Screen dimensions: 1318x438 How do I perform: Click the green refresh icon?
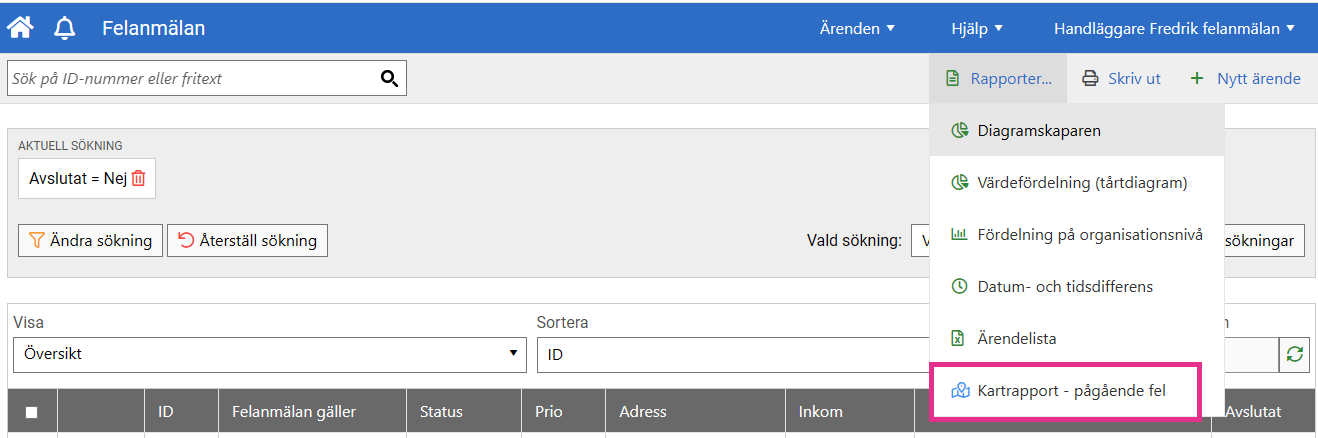click(x=1295, y=355)
